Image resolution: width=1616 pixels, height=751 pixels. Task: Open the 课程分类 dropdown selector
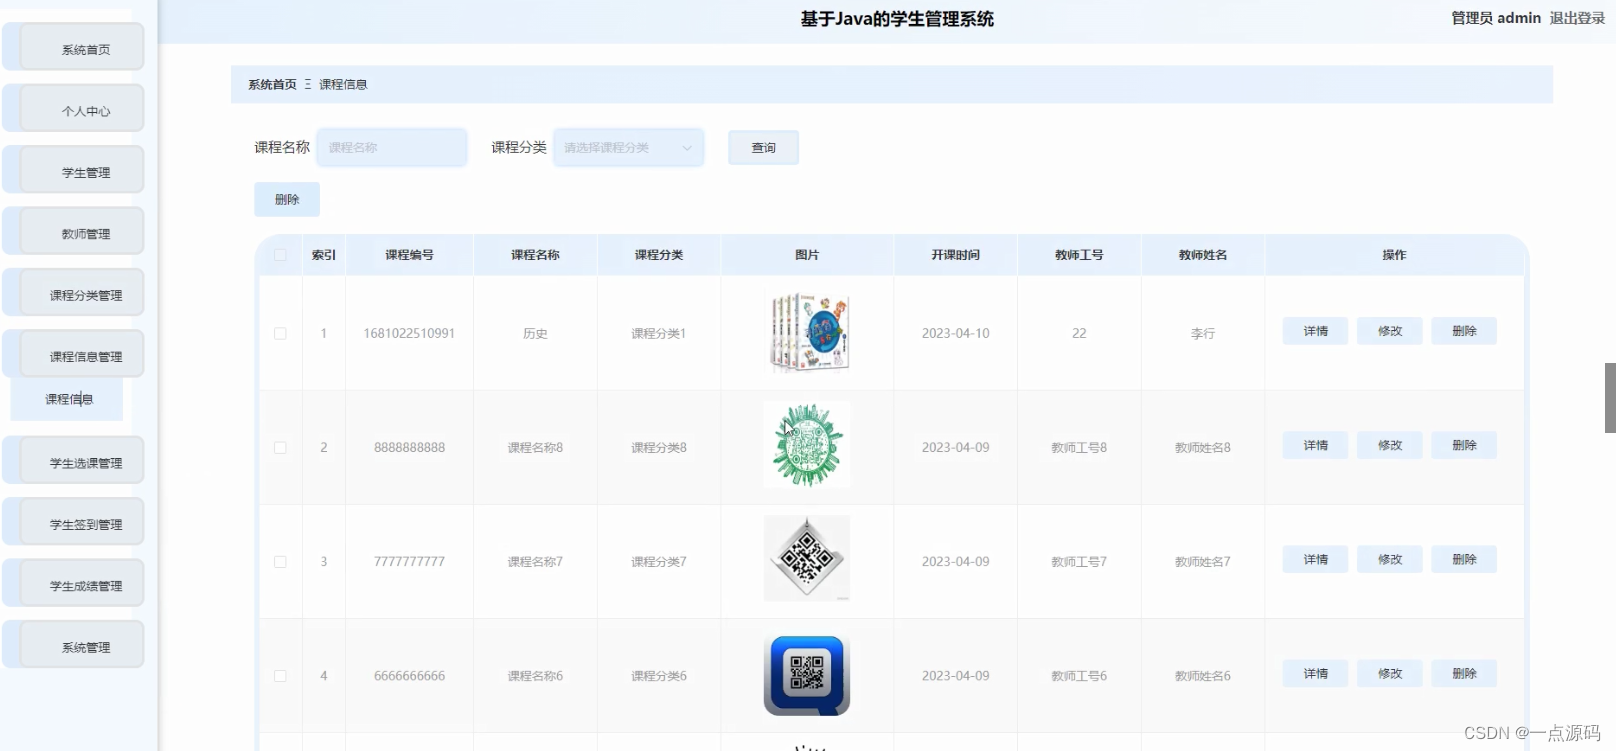pos(629,147)
